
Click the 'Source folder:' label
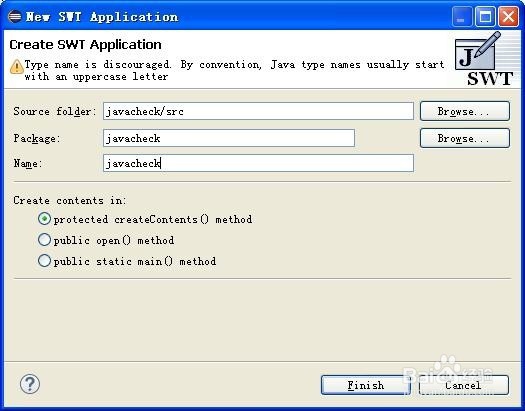coord(55,111)
